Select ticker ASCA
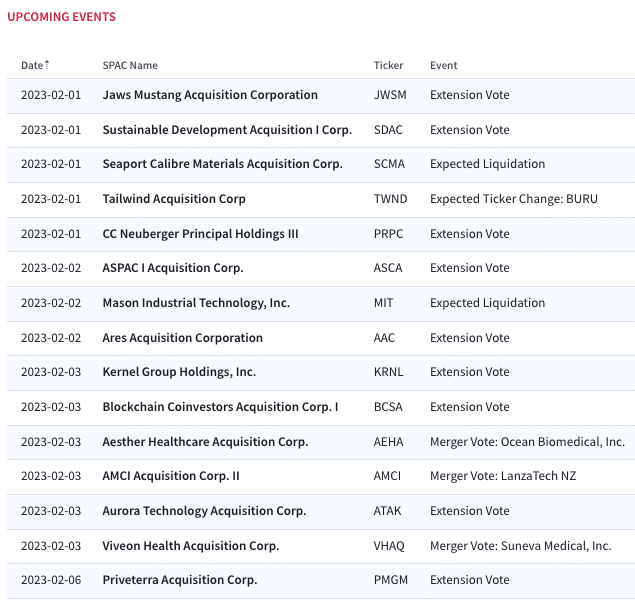The image size is (635, 603). (388, 268)
